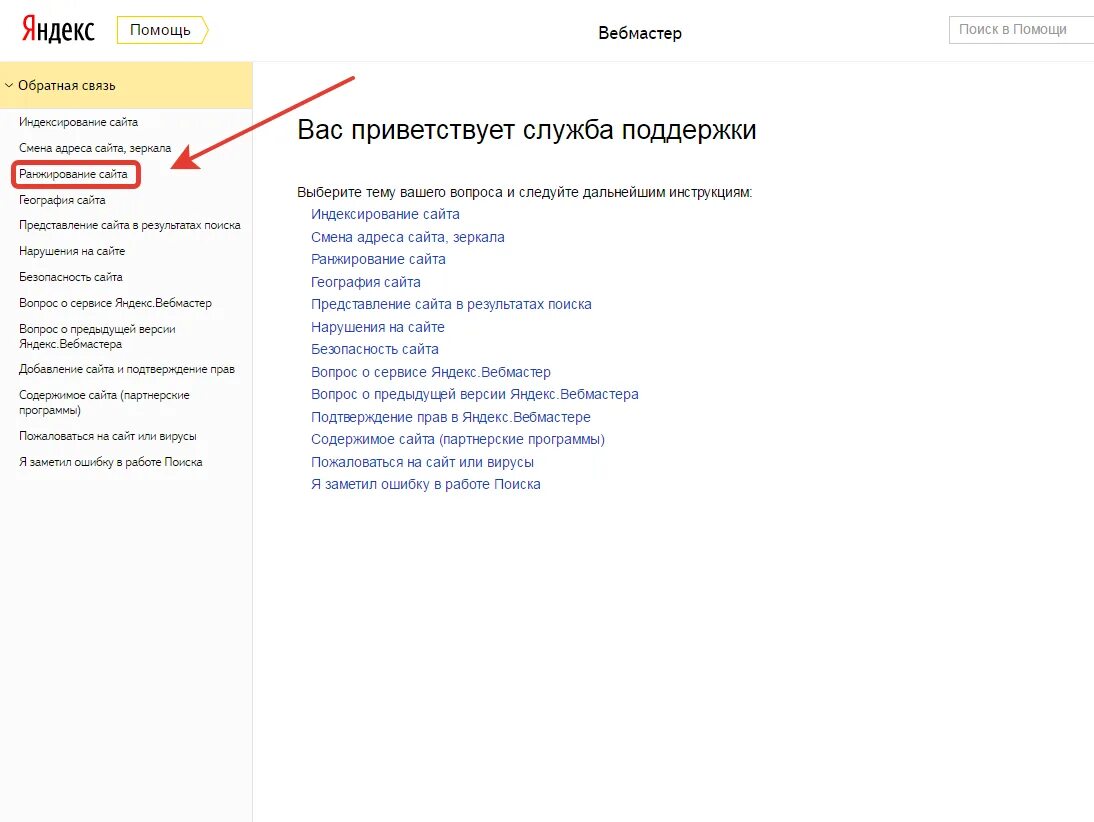The image size is (1094, 822).
Task: Open Нарушения на сайте in sidebar
Action: [x=72, y=251]
